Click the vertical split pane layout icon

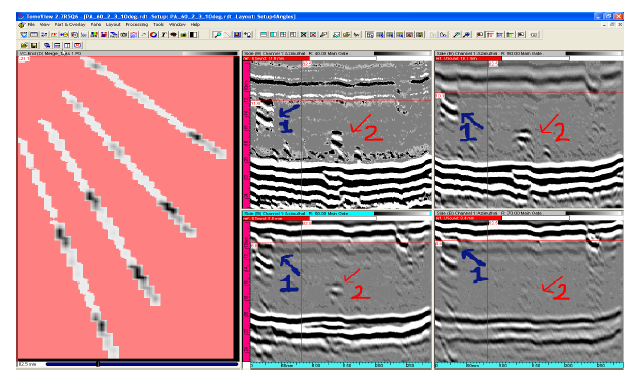273,35
